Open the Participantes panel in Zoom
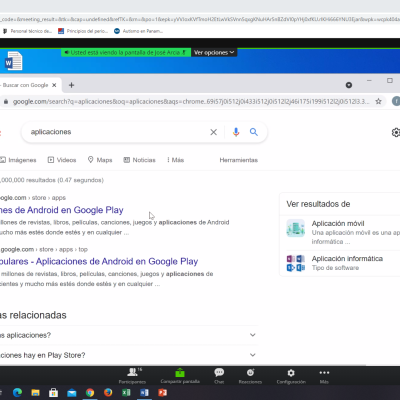This screenshot has width=400, height=400. (x=133, y=376)
